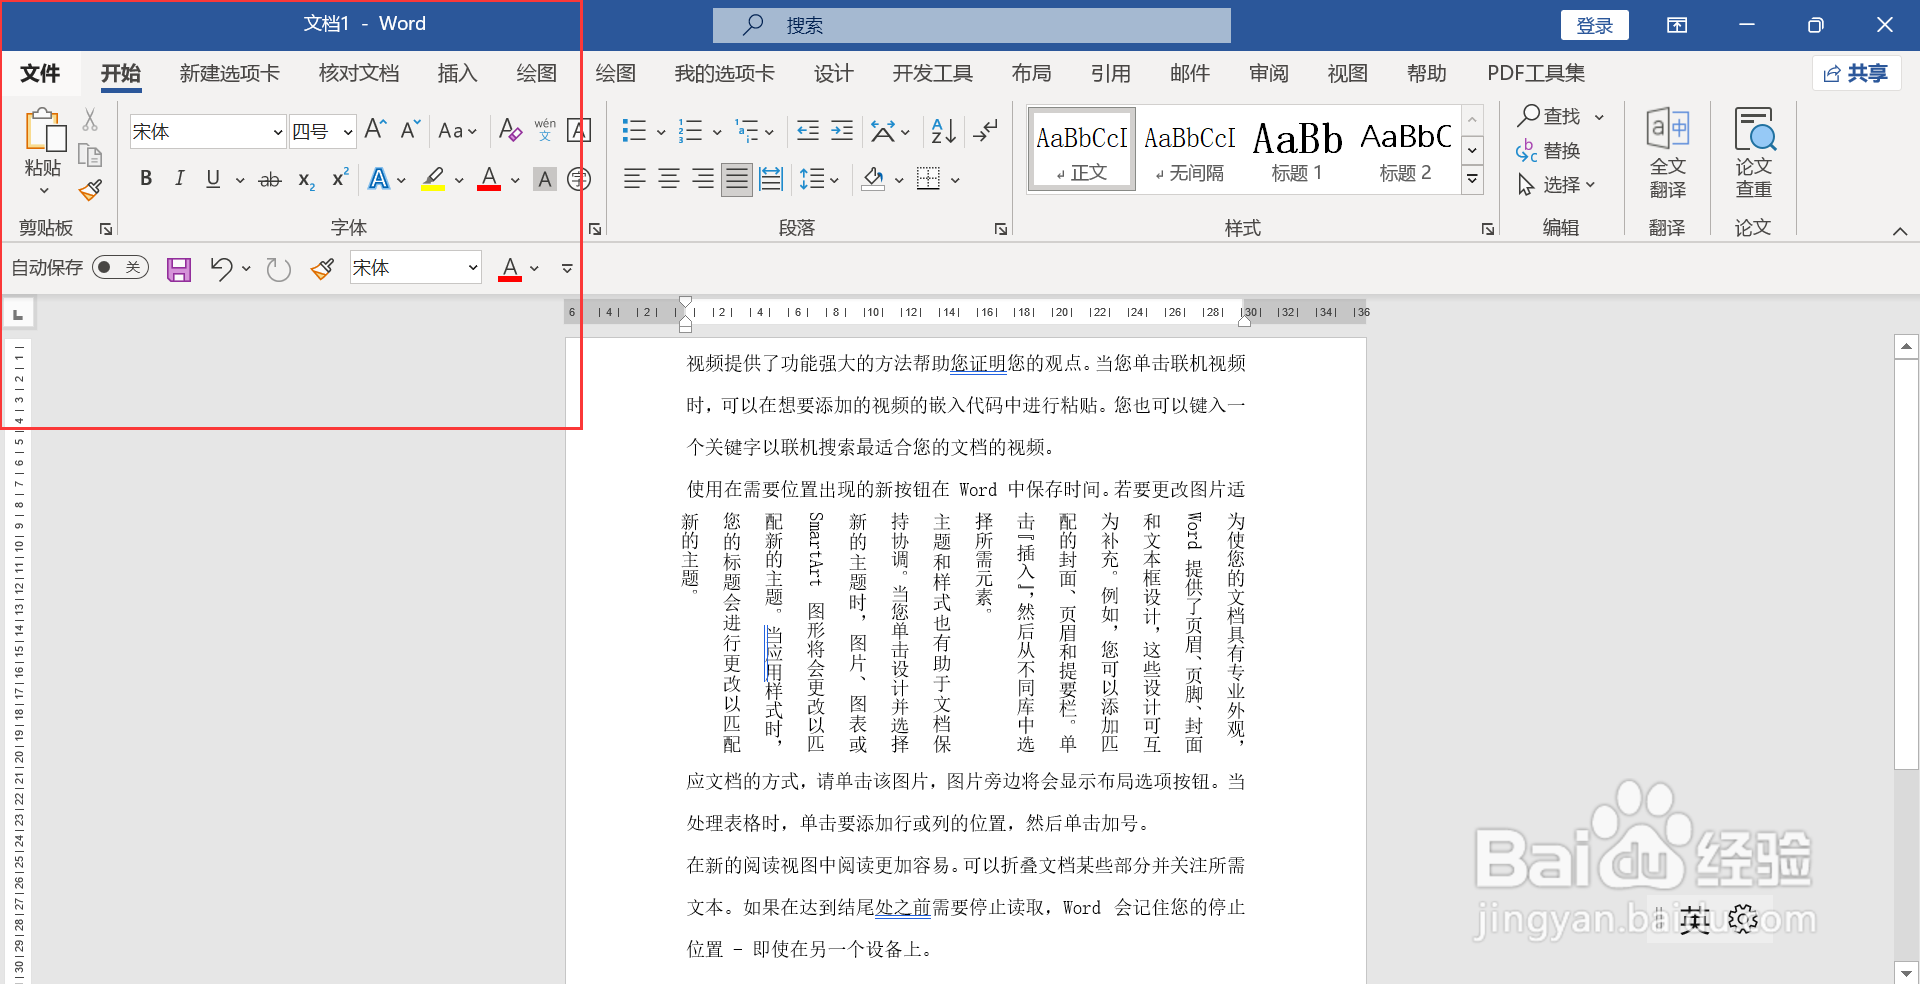The width and height of the screenshot is (1920, 984).
Task: Click the Paste clipboard icon
Action: [x=44, y=131]
